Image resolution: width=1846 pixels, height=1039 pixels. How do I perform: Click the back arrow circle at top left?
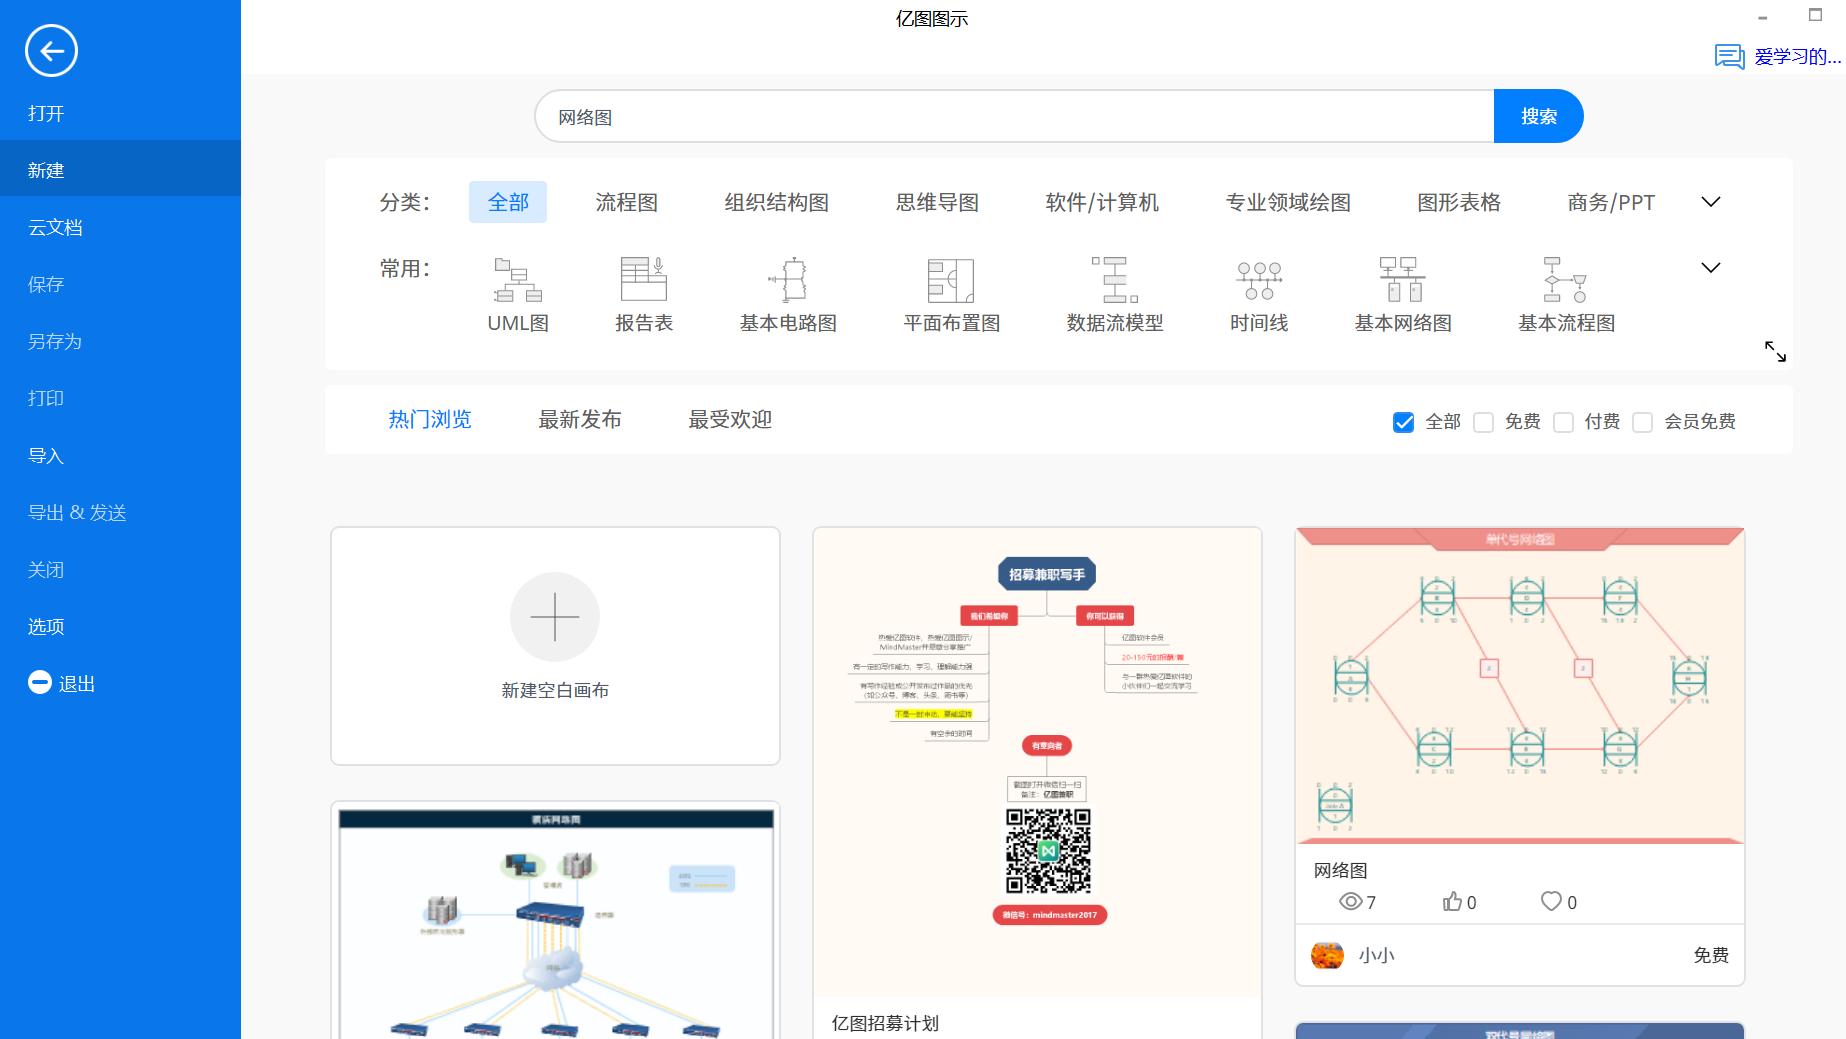coord(51,50)
